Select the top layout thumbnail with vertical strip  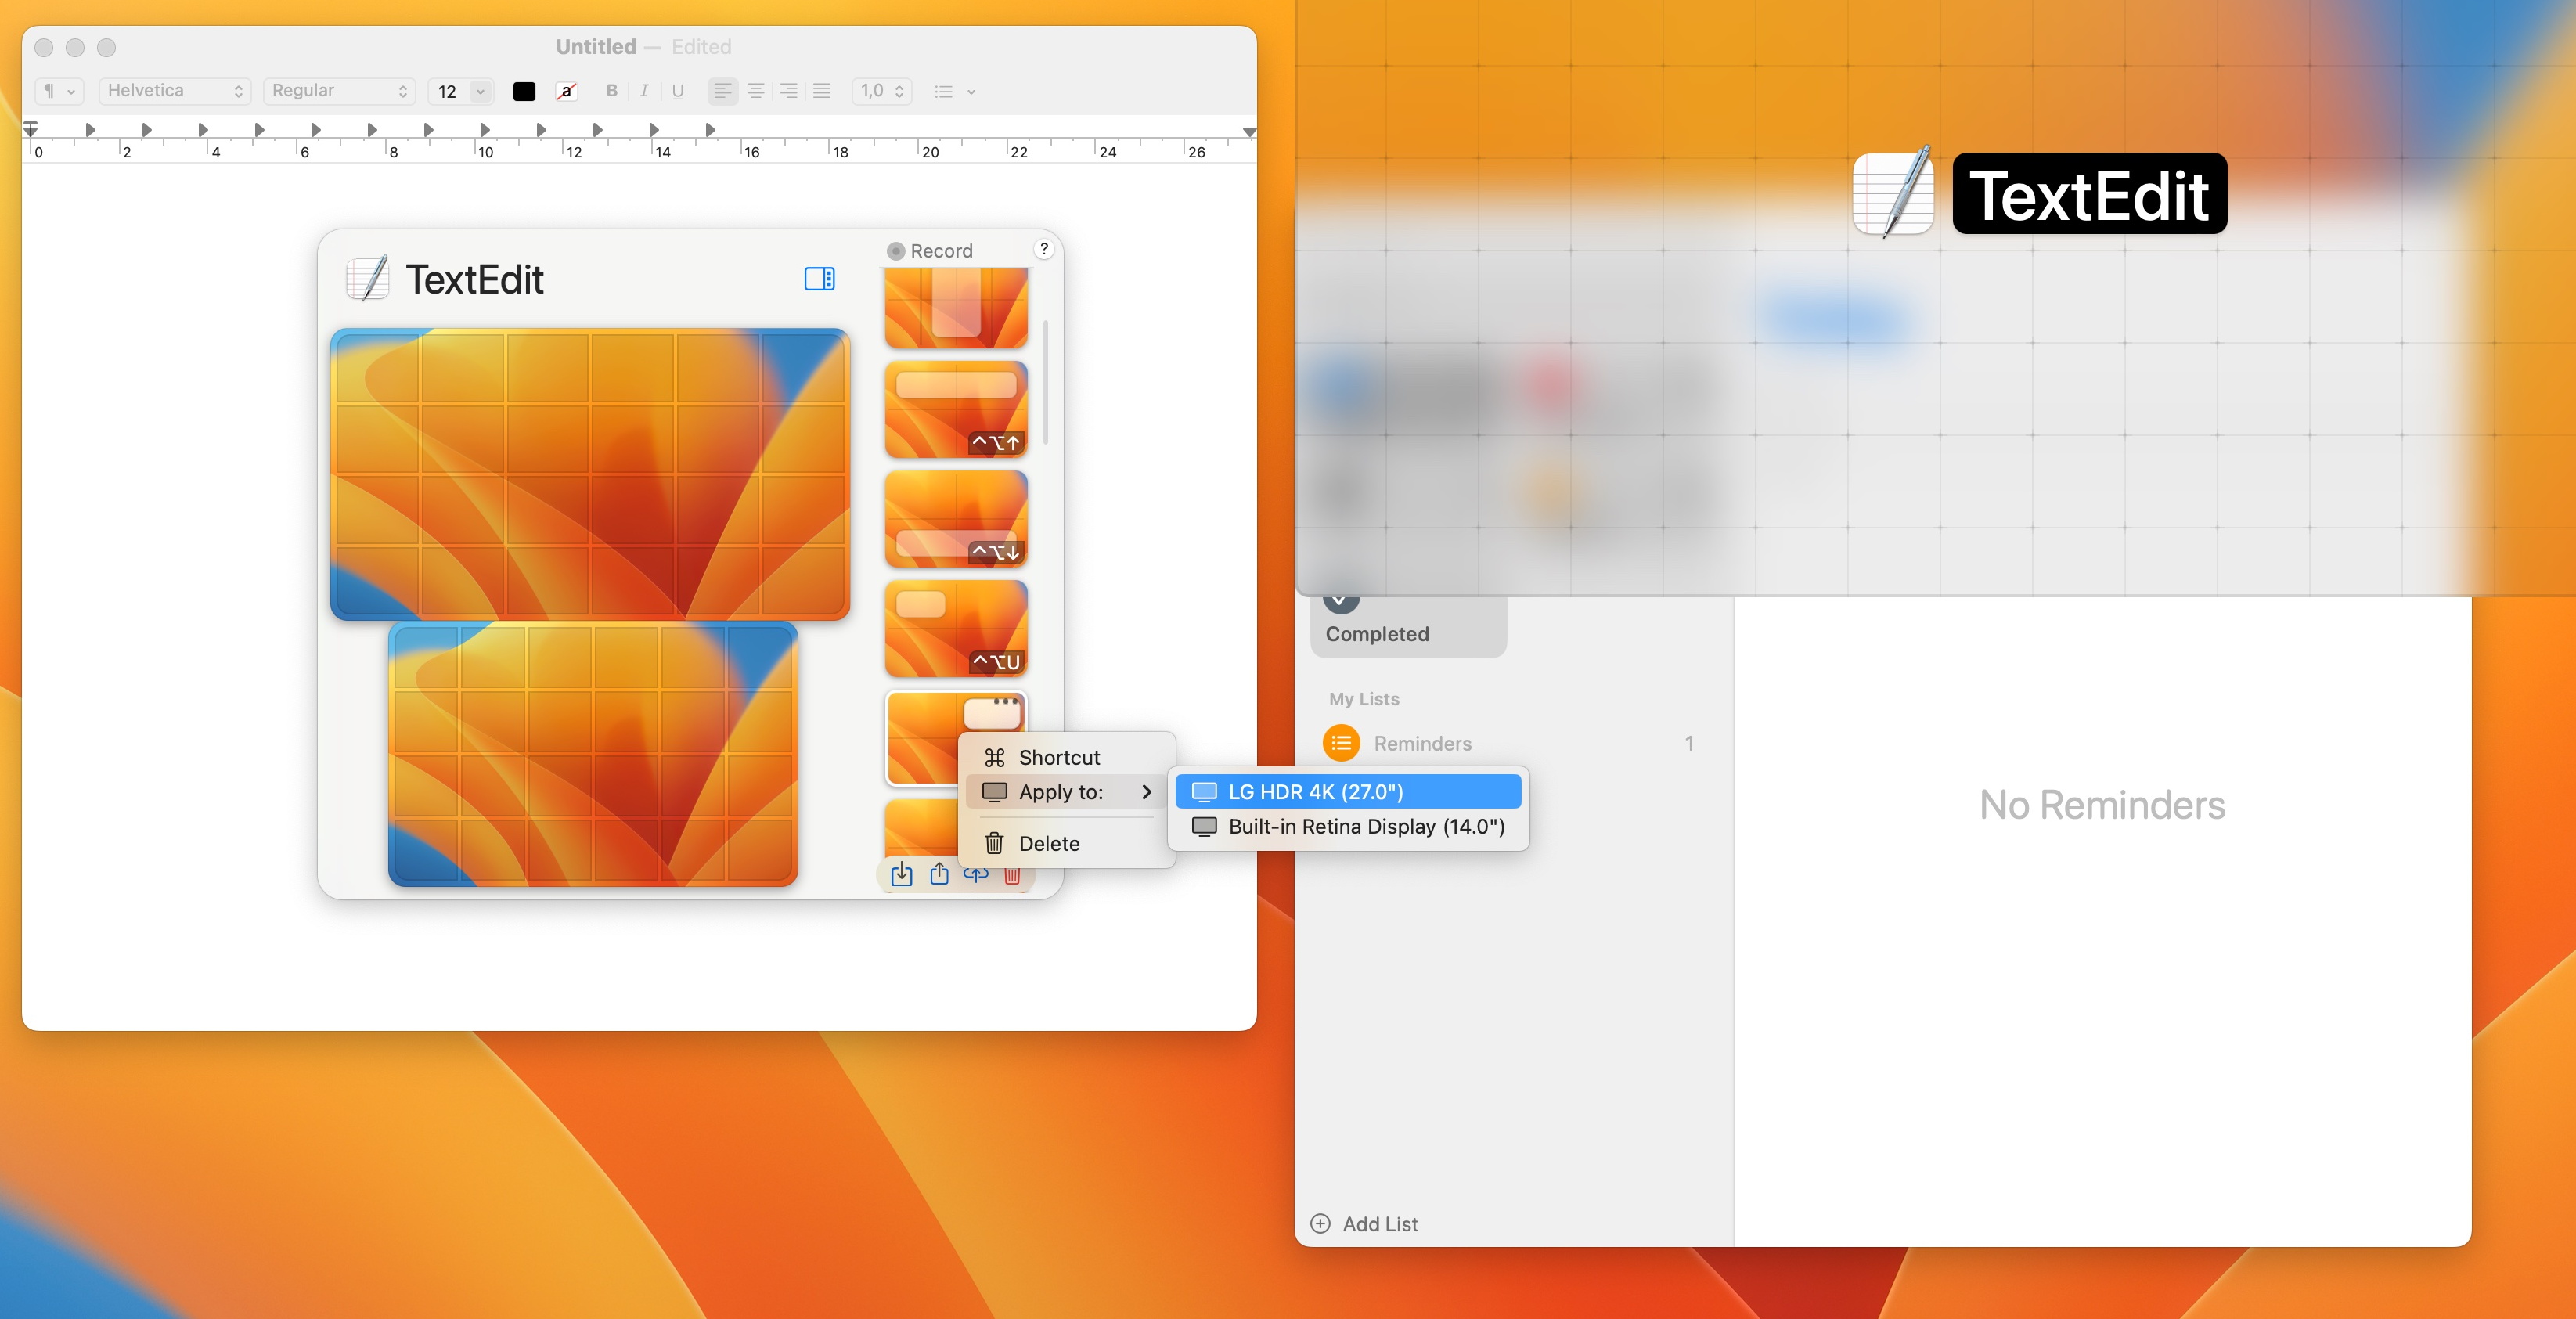click(956, 307)
